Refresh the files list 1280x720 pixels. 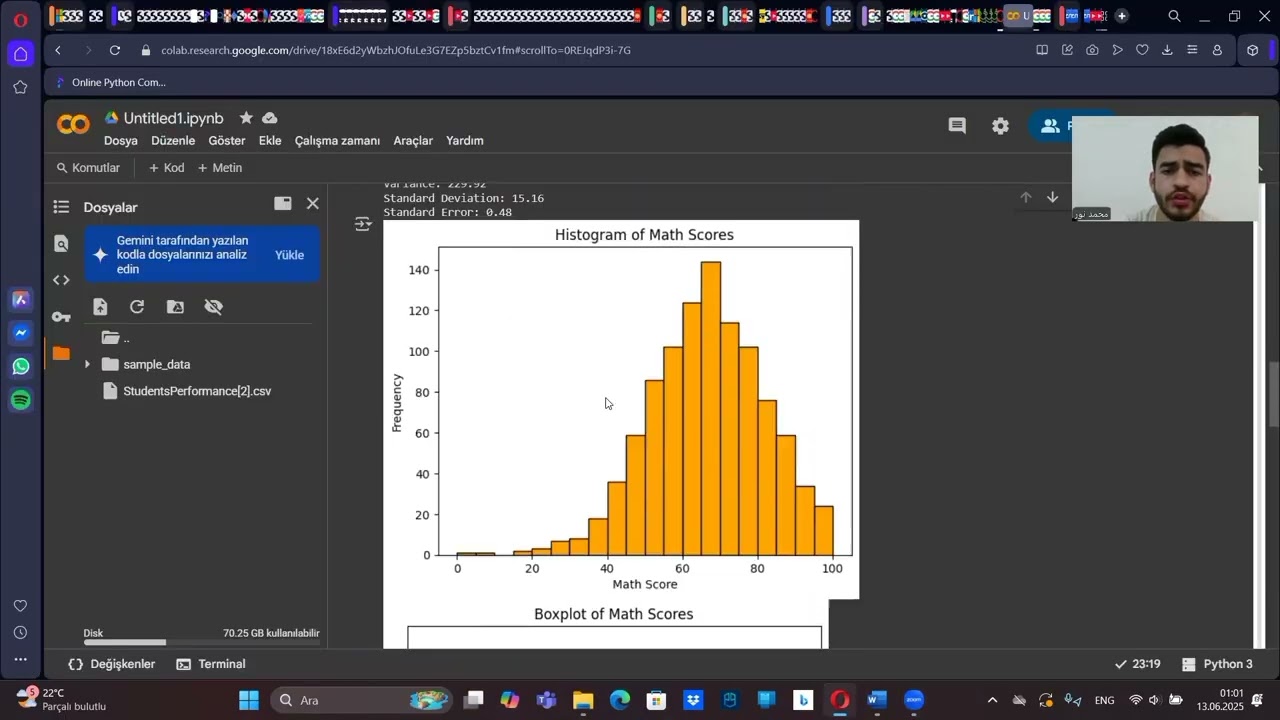point(137,307)
